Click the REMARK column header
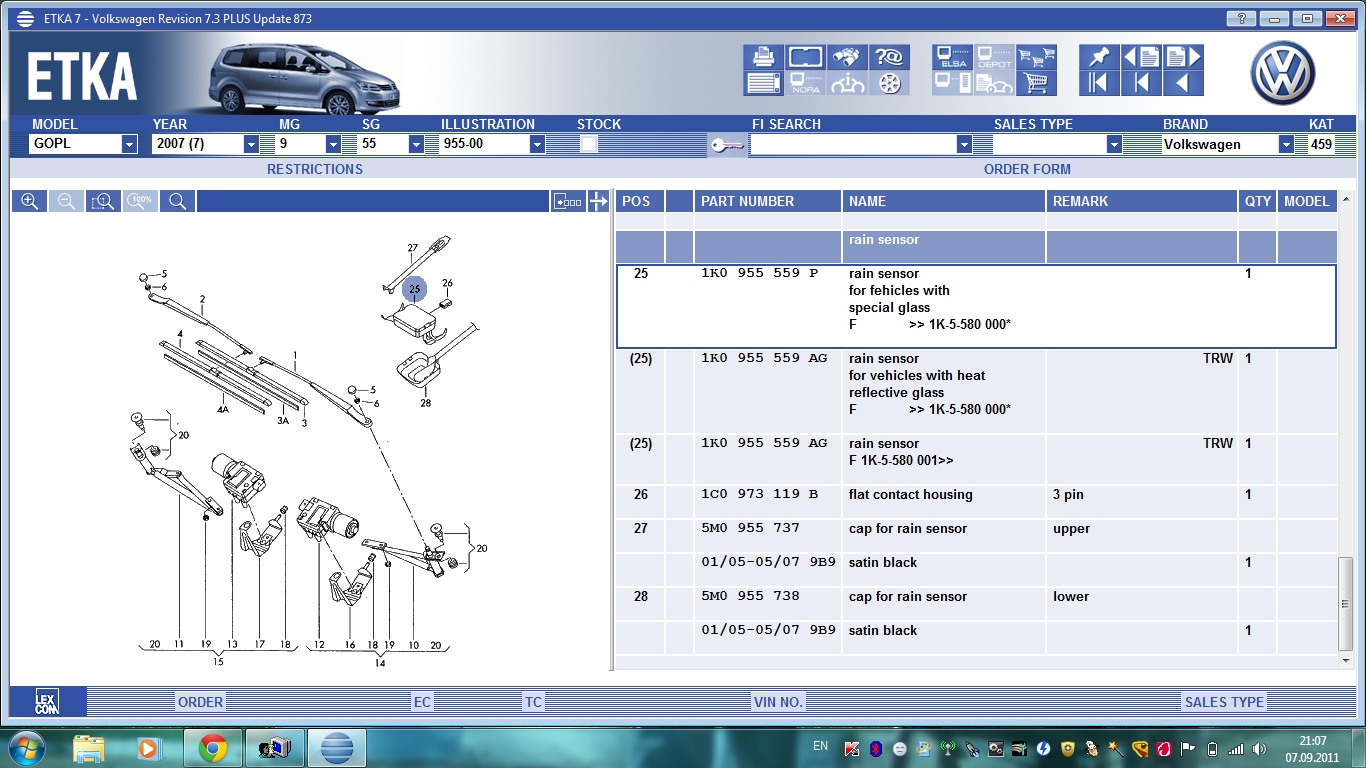 [x=1141, y=201]
